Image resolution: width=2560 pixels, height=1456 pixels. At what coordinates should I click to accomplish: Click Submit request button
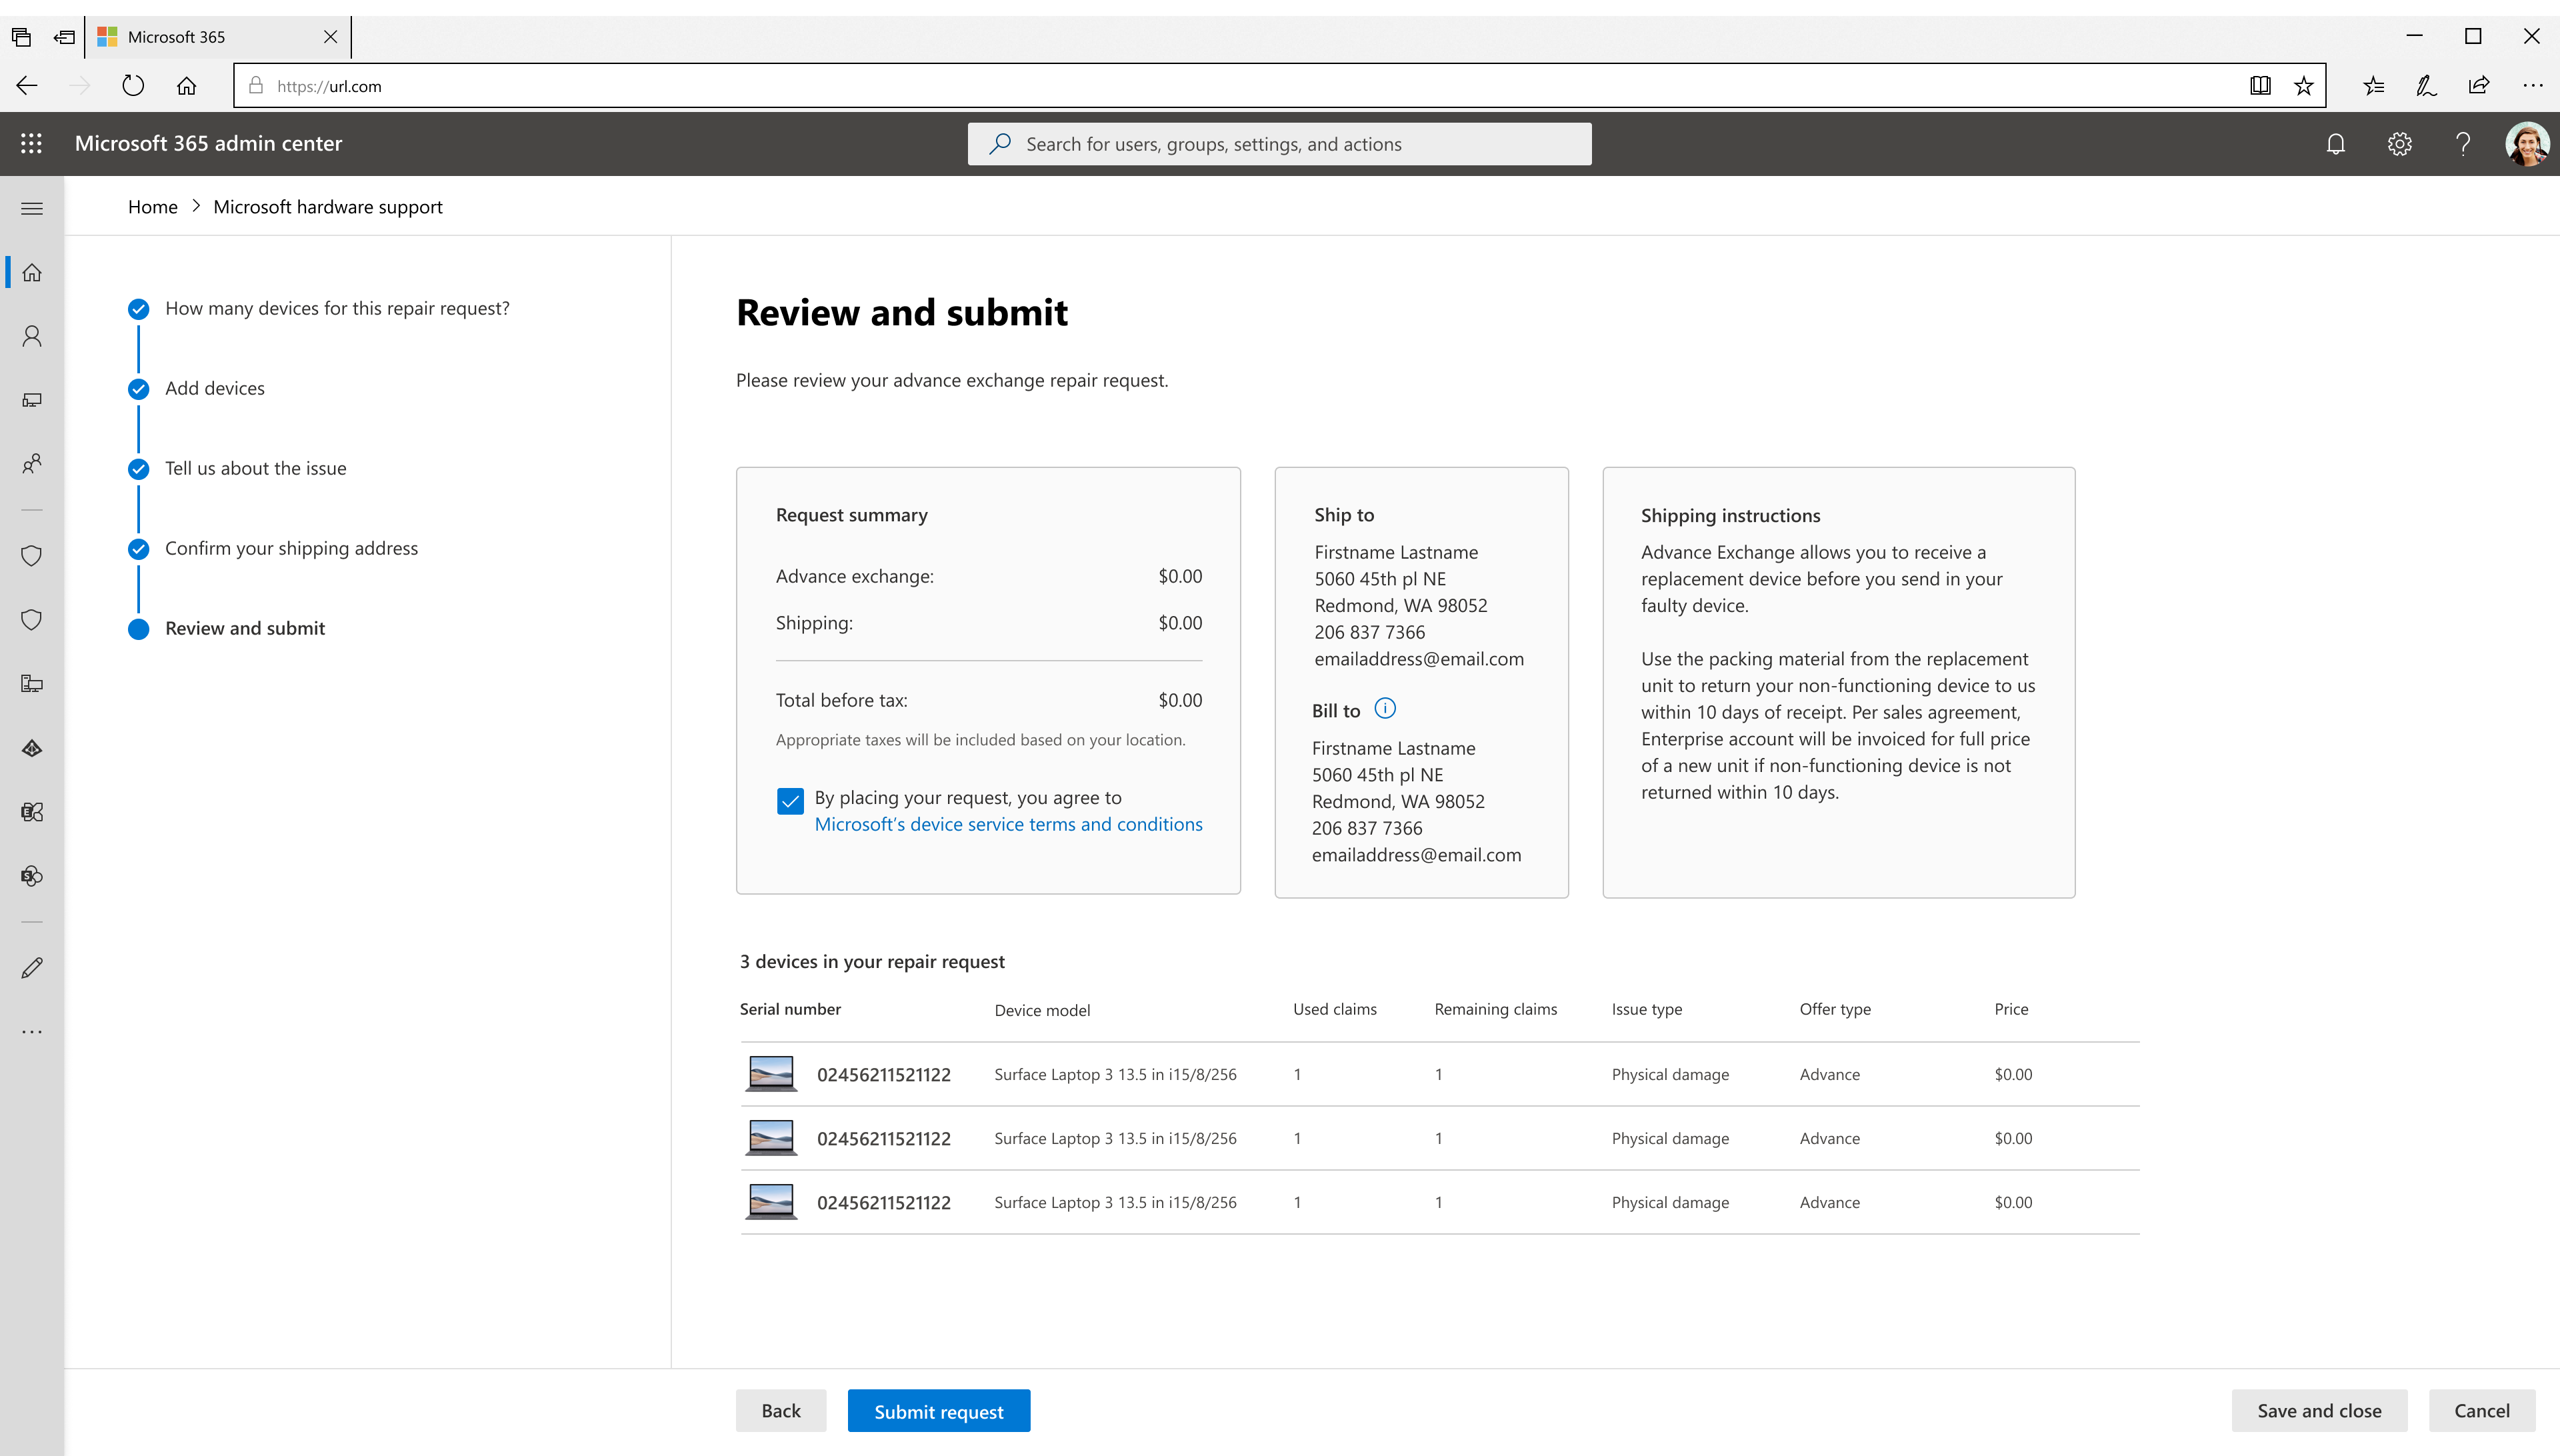tap(938, 1411)
